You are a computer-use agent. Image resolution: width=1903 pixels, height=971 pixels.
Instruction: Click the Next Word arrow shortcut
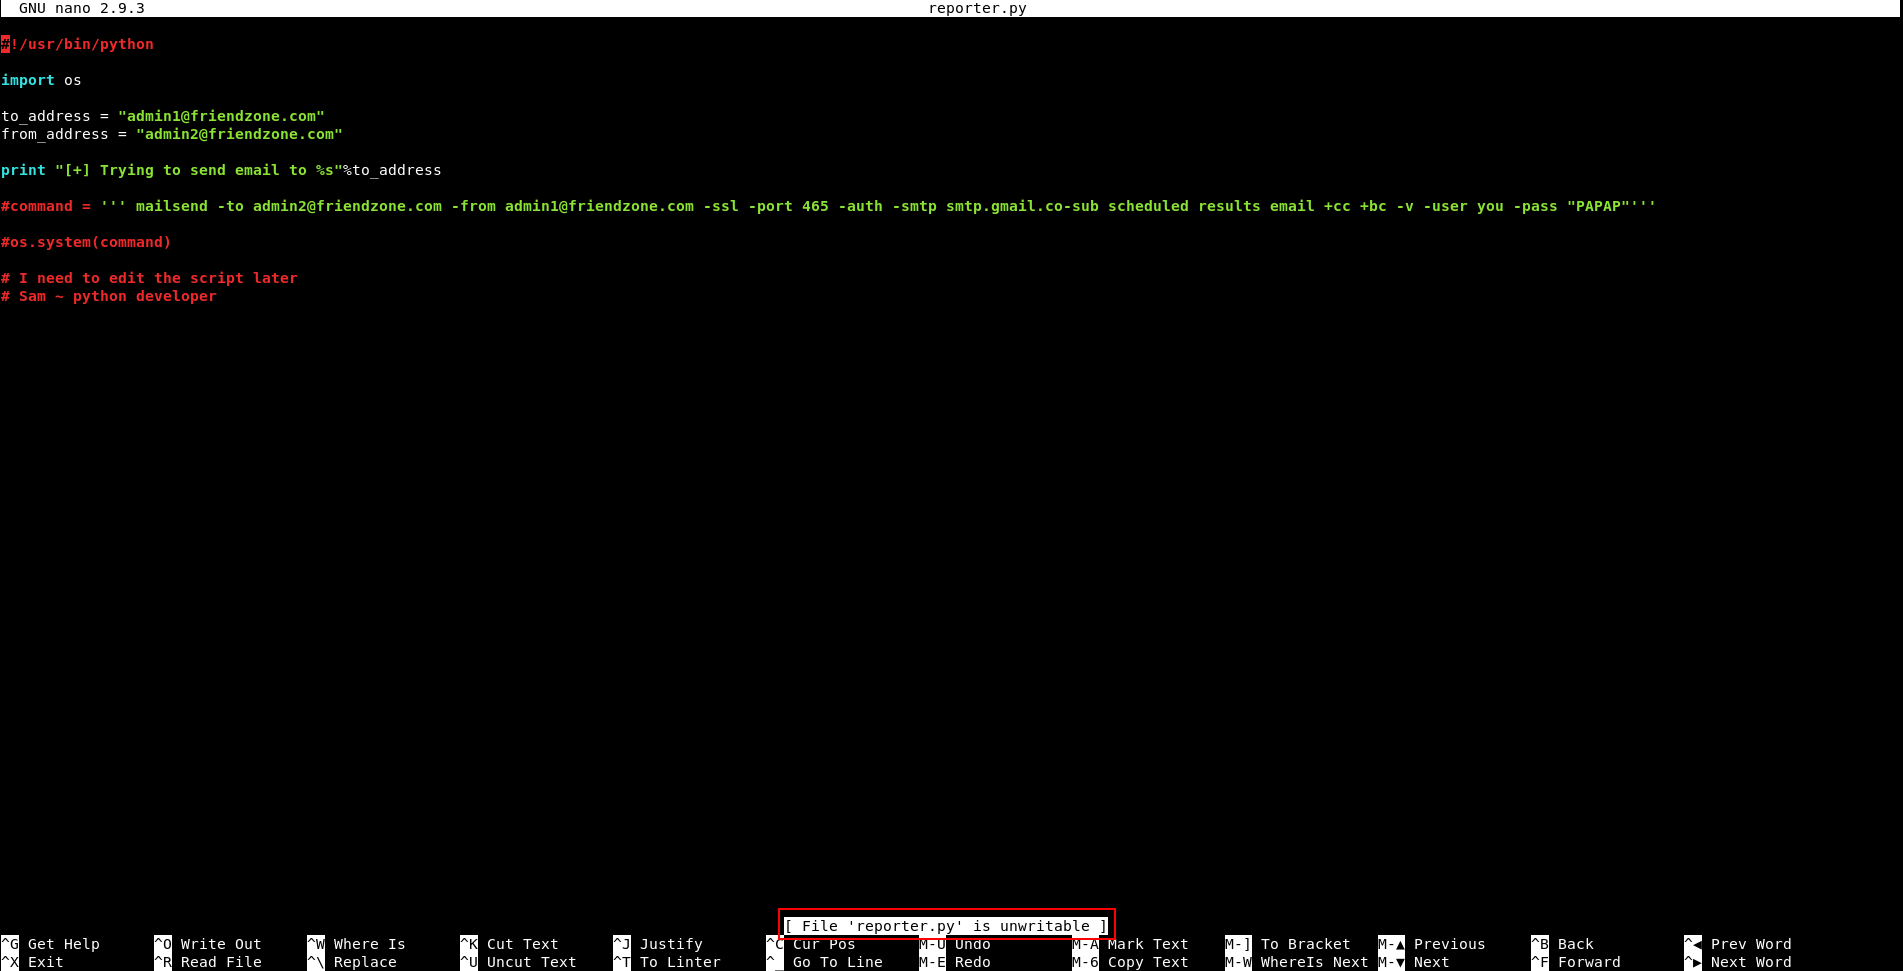(1750, 962)
